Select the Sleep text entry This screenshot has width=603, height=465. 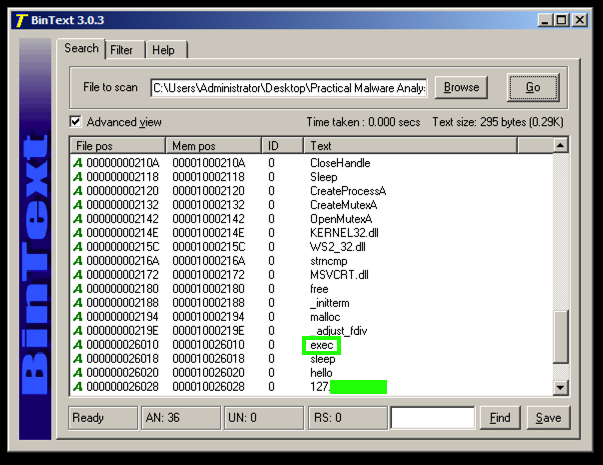coord(324,177)
